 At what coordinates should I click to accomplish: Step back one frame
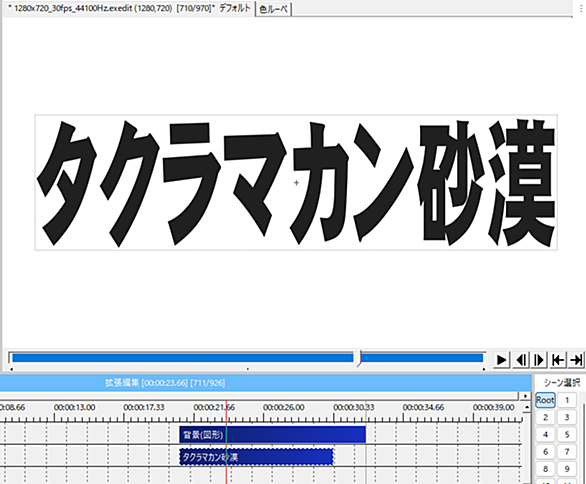[x=521, y=360]
